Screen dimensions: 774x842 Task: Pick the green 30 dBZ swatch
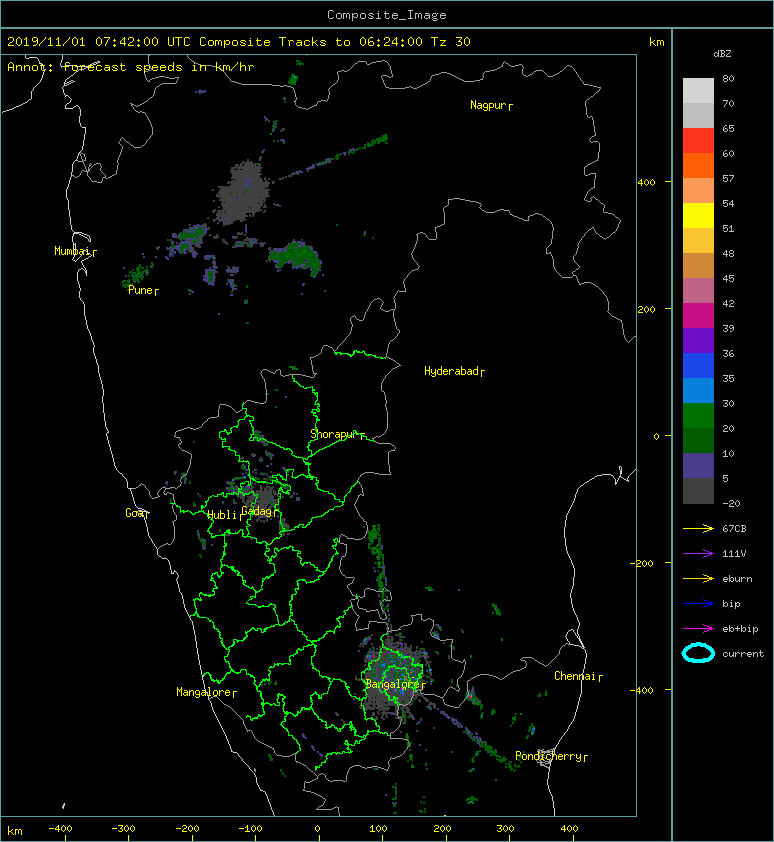click(698, 415)
